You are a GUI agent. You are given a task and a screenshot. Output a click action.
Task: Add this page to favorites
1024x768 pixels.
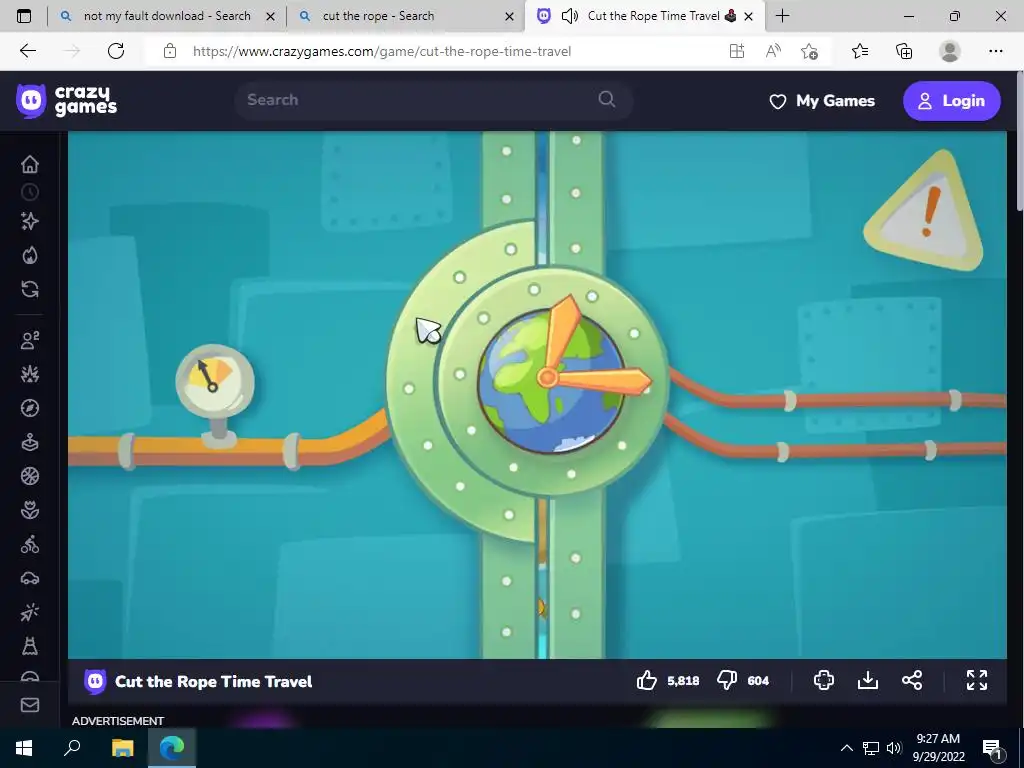(809, 51)
